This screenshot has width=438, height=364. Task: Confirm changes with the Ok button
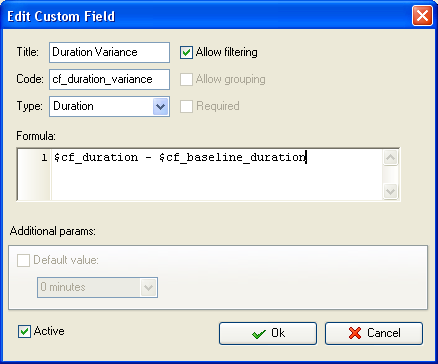[x=268, y=333]
